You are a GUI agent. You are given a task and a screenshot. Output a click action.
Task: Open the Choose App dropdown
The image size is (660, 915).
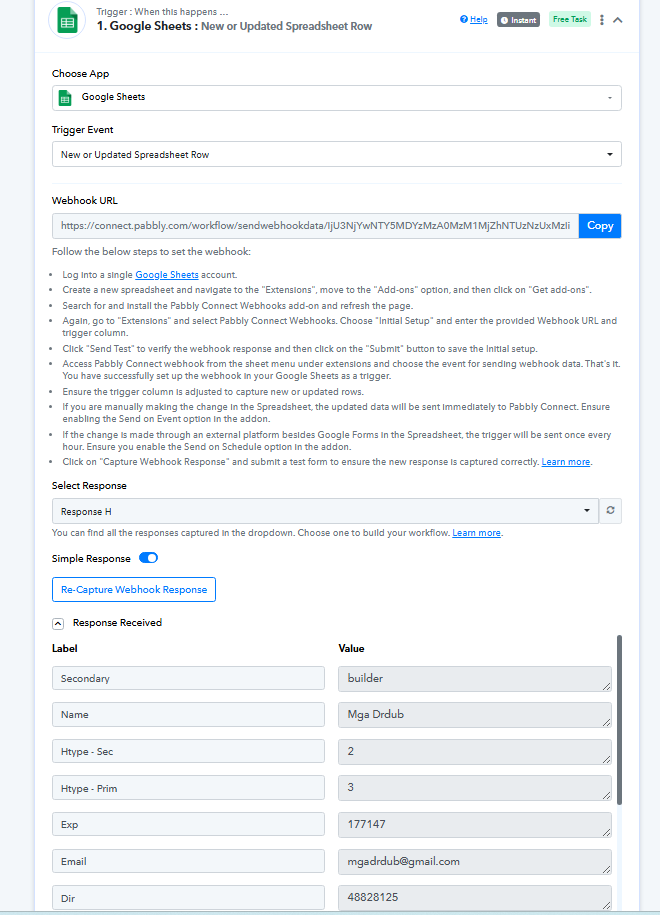tap(337, 98)
